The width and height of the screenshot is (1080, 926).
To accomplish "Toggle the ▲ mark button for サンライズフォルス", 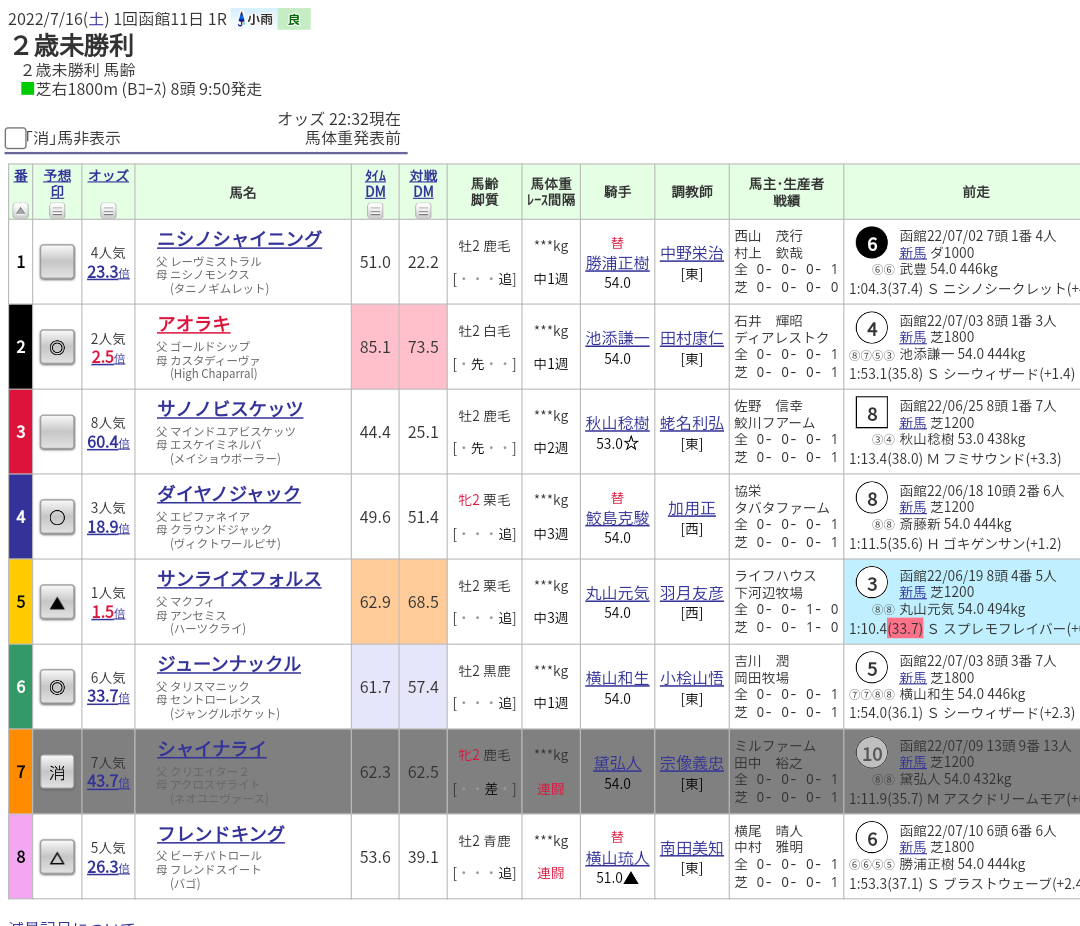I will (57, 602).
